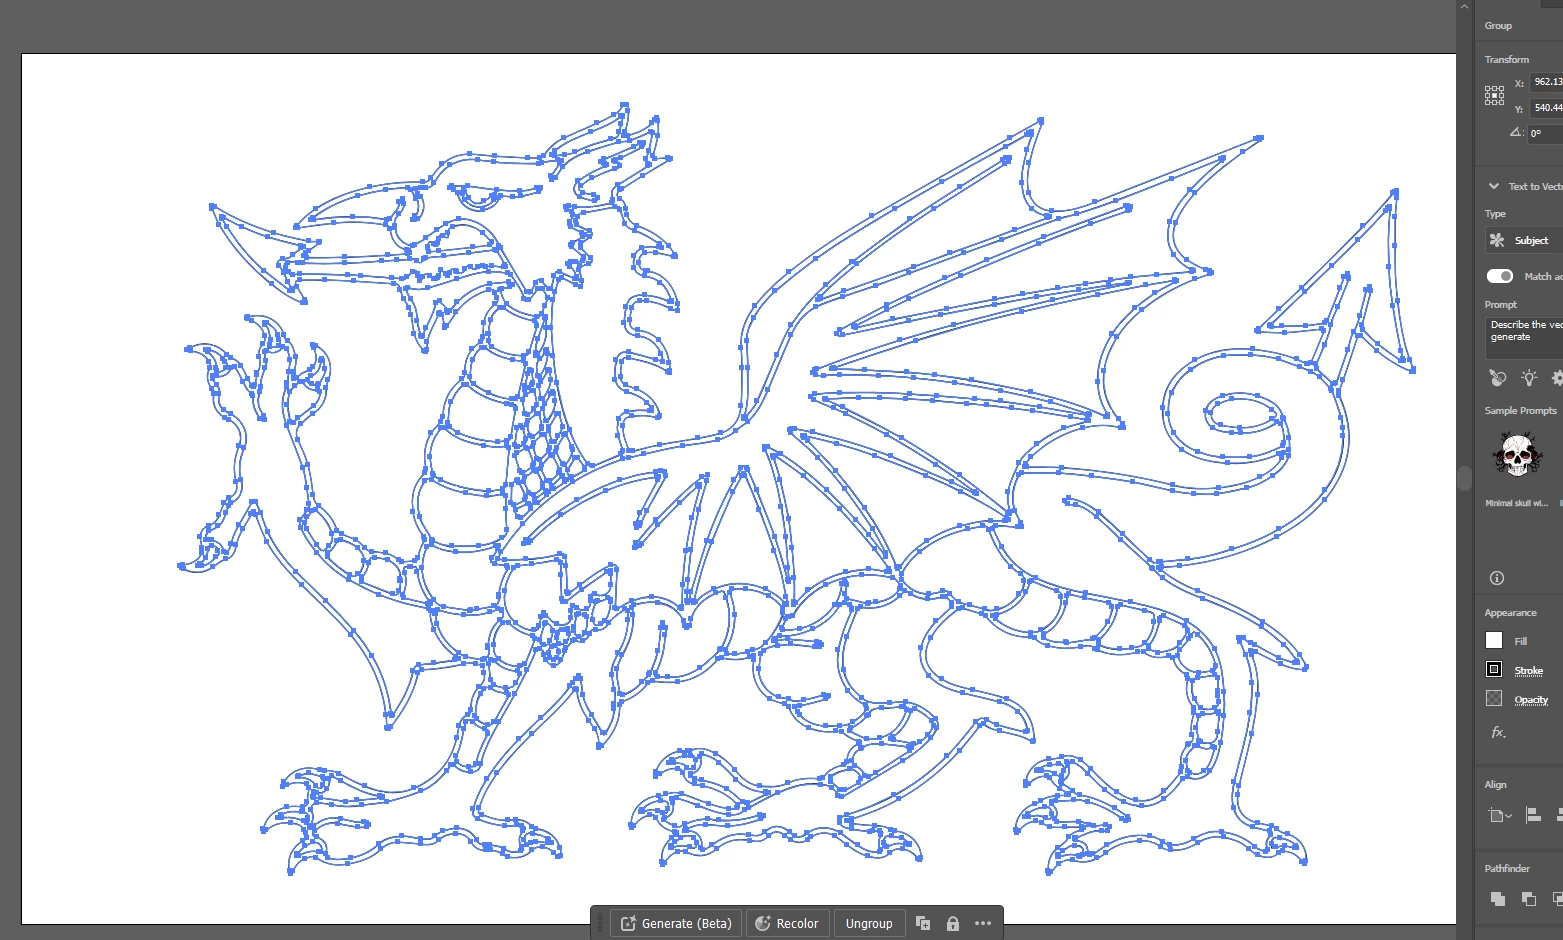Screen dimensions: 1563x940
Task: Open the Align To dropdown
Action: pos(1500,816)
